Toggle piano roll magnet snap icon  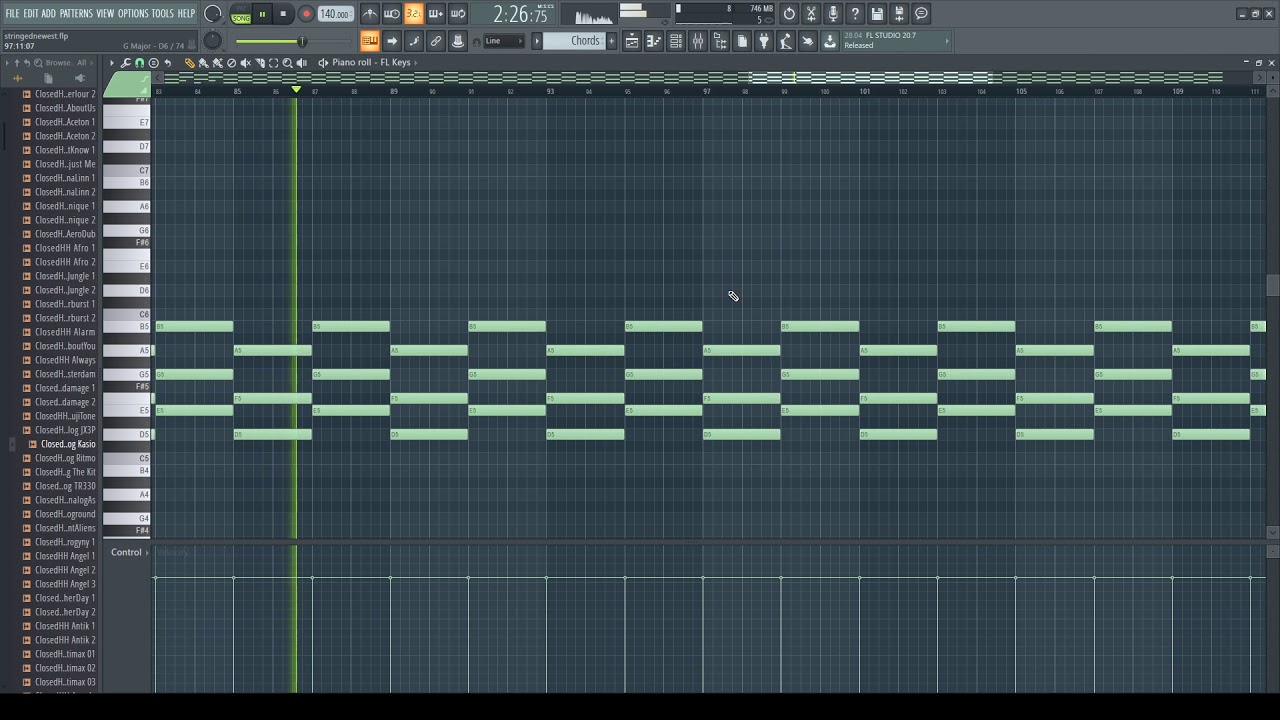click(139, 62)
